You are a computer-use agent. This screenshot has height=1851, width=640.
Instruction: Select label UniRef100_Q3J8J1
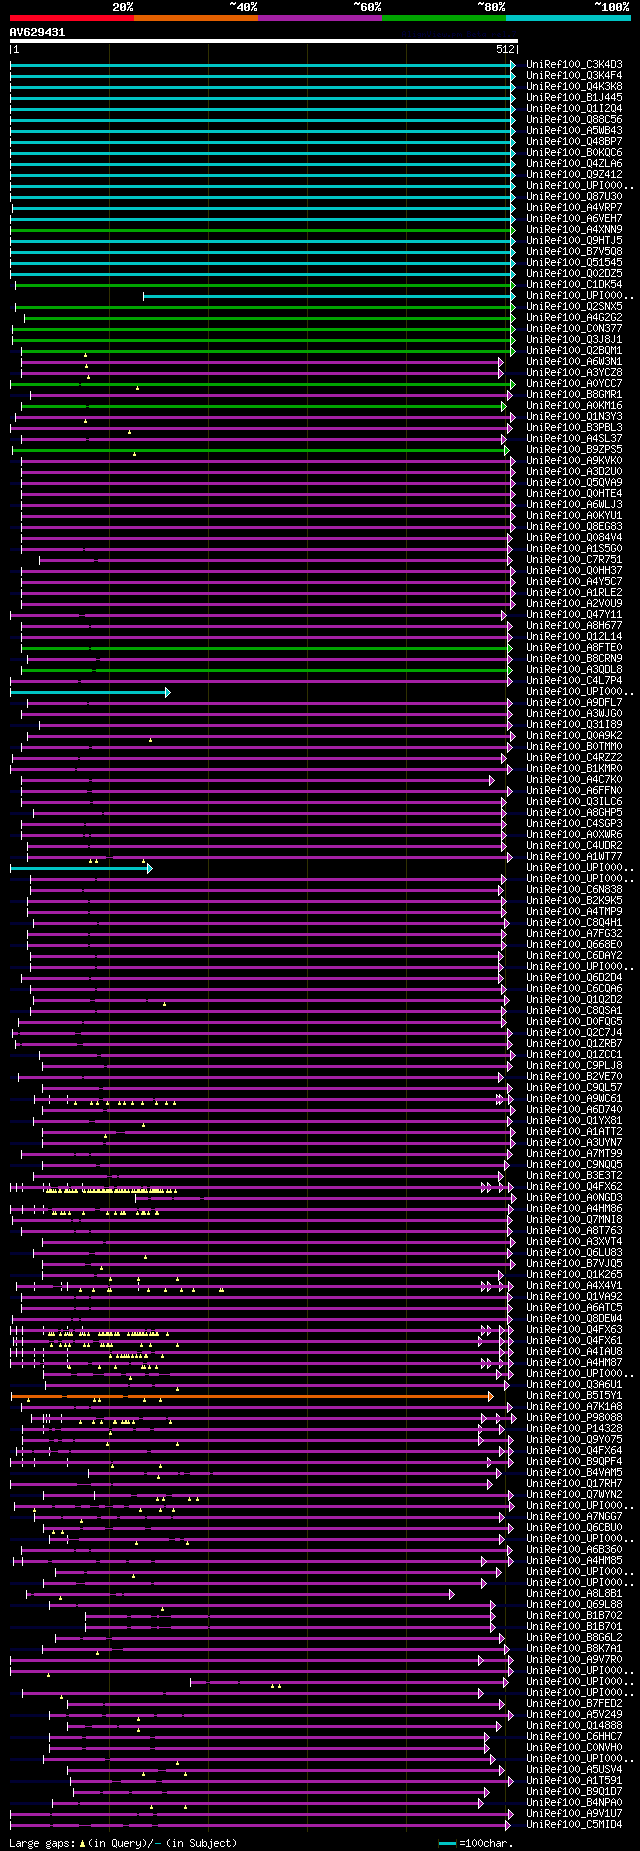coord(574,340)
